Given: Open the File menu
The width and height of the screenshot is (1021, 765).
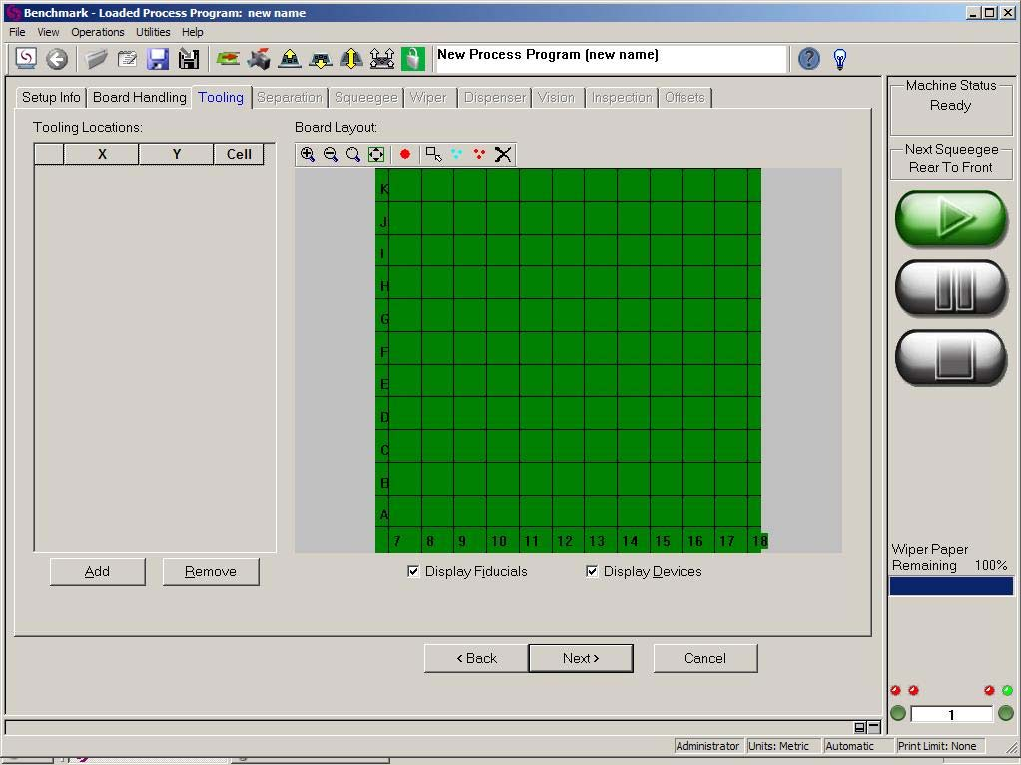Looking at the screenshot, I should (x=18, y=32).
